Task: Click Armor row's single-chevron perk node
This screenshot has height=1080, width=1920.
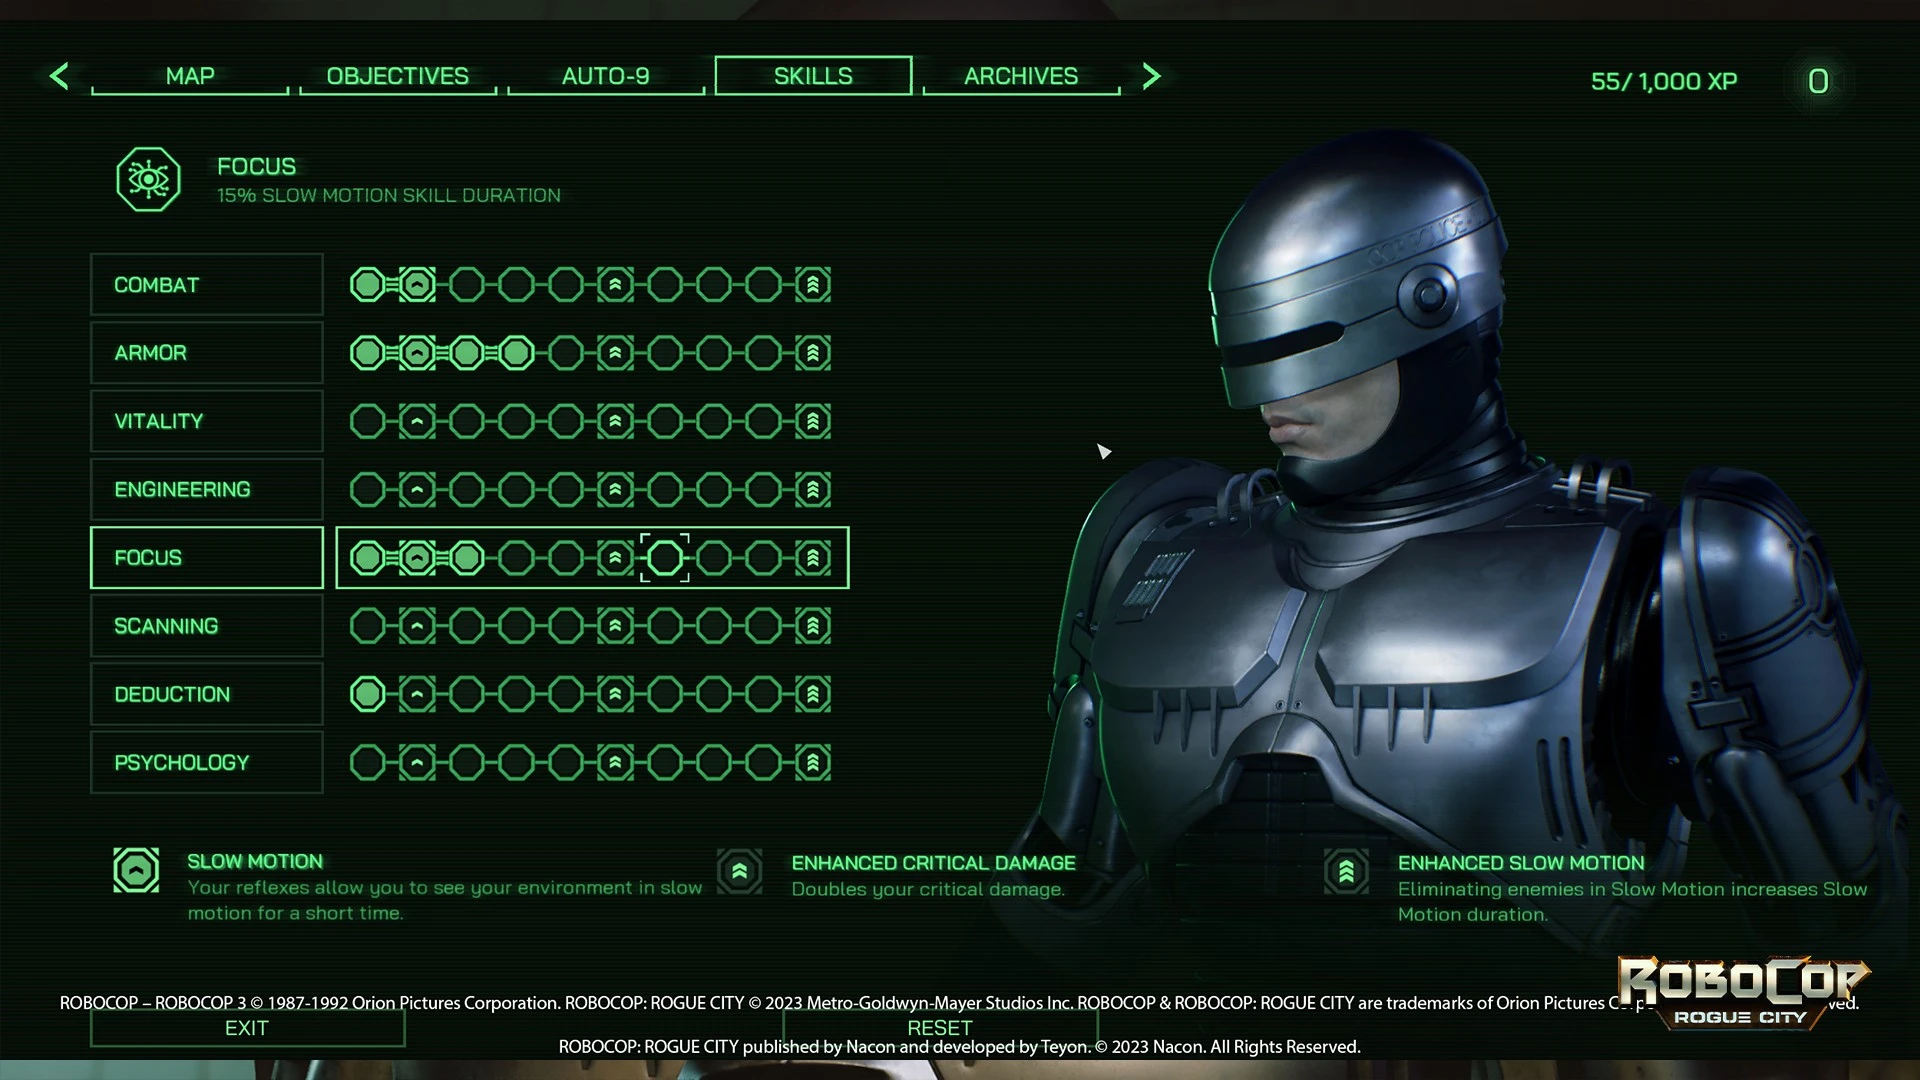Action: 417,353
